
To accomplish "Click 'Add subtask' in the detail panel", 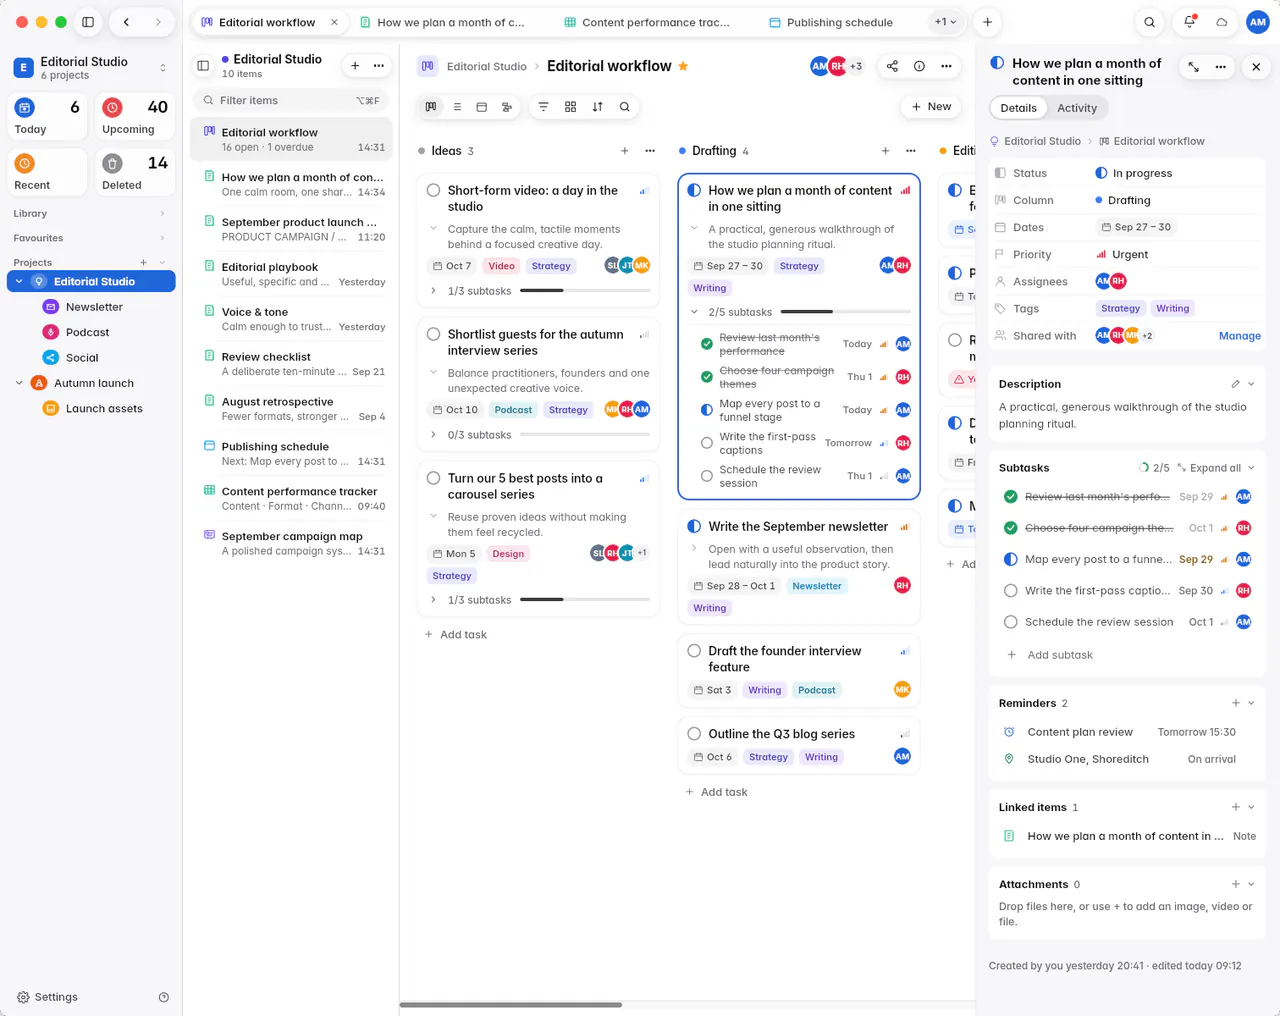I will [1060, 655].
